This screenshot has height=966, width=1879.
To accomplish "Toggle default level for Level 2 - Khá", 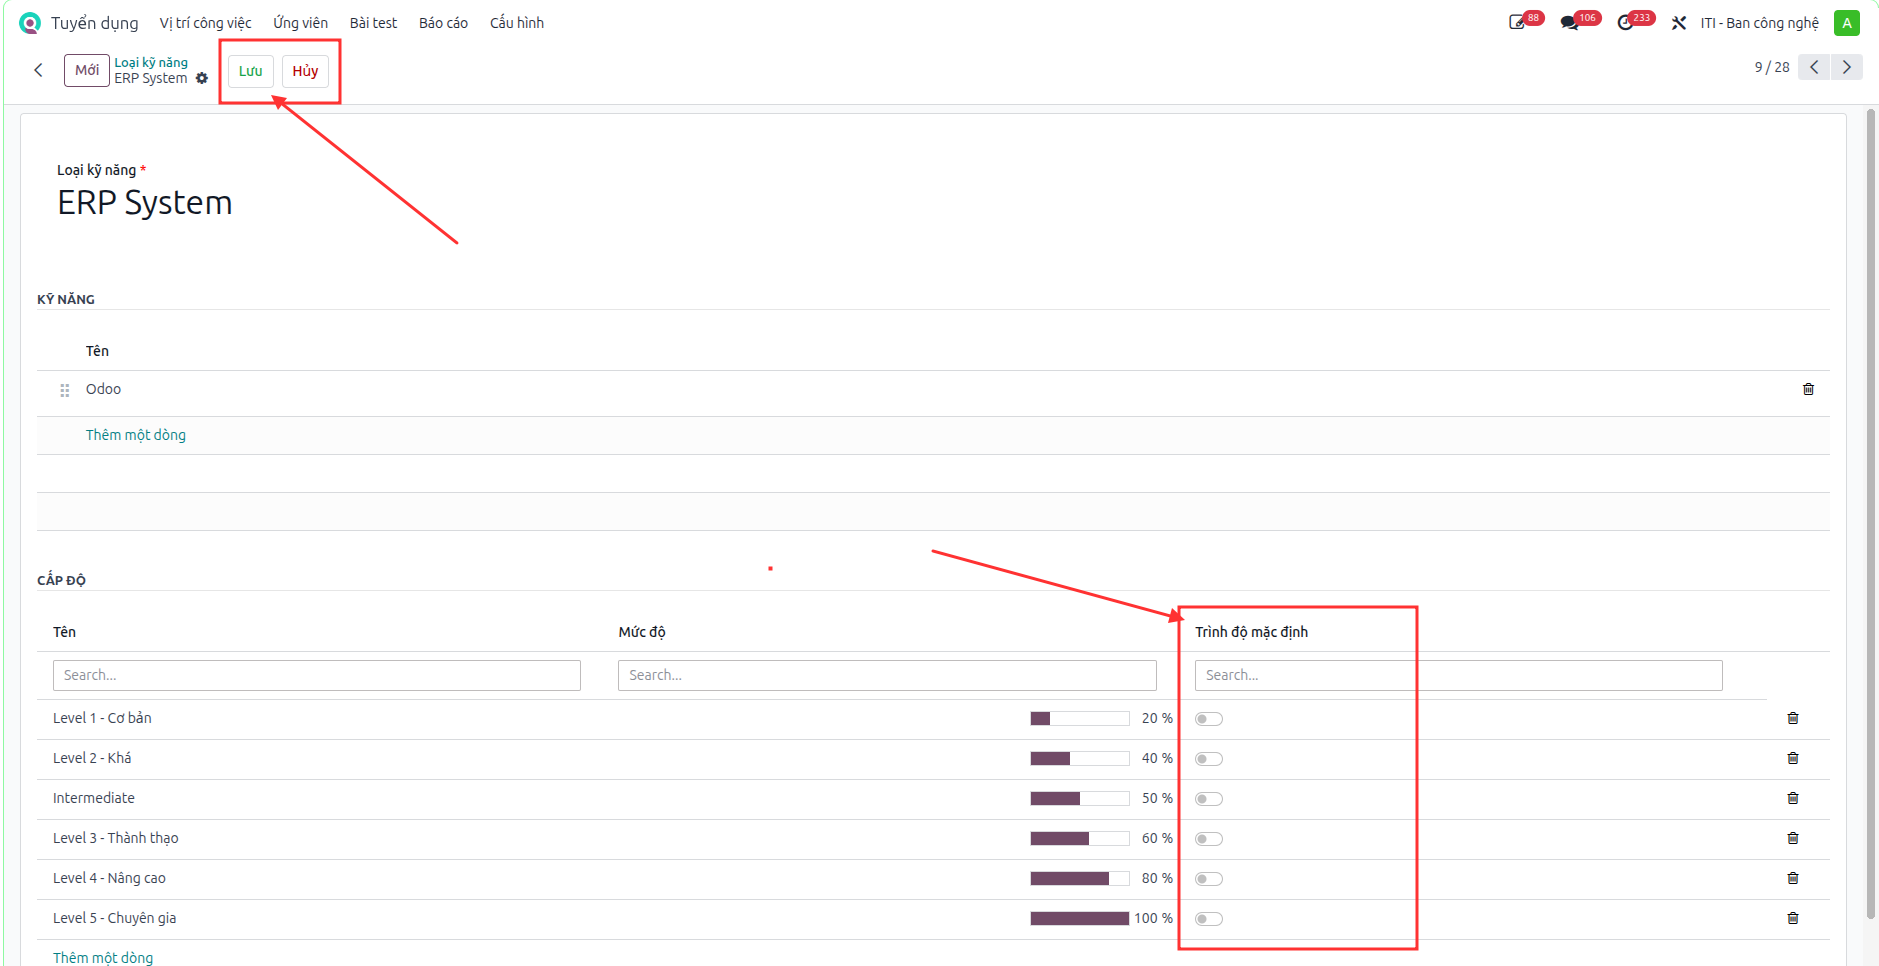I will (1209, 759).
